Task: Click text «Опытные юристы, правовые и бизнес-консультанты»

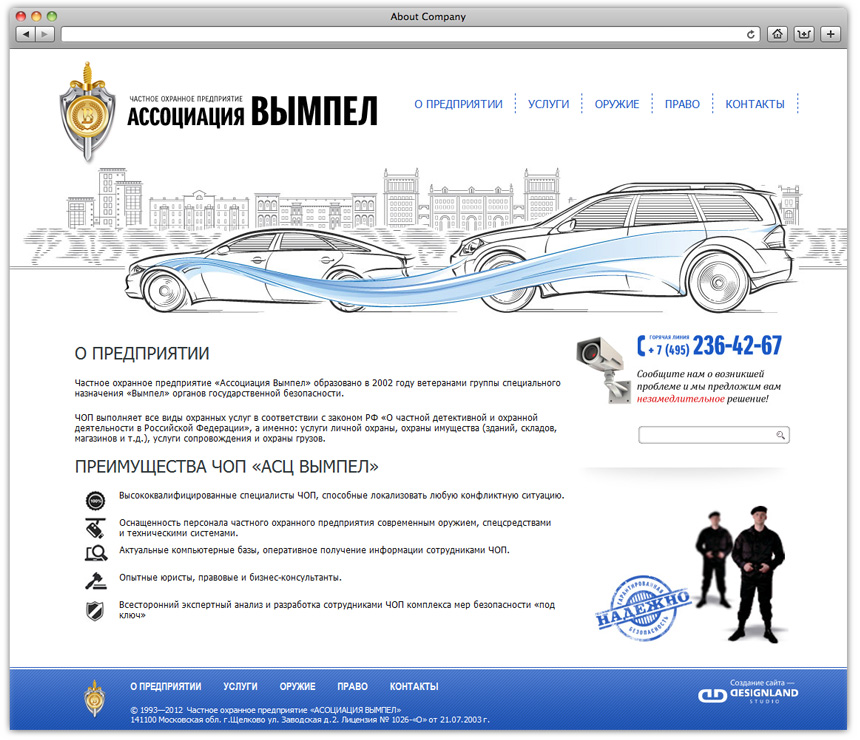Action: click(230, 578)
